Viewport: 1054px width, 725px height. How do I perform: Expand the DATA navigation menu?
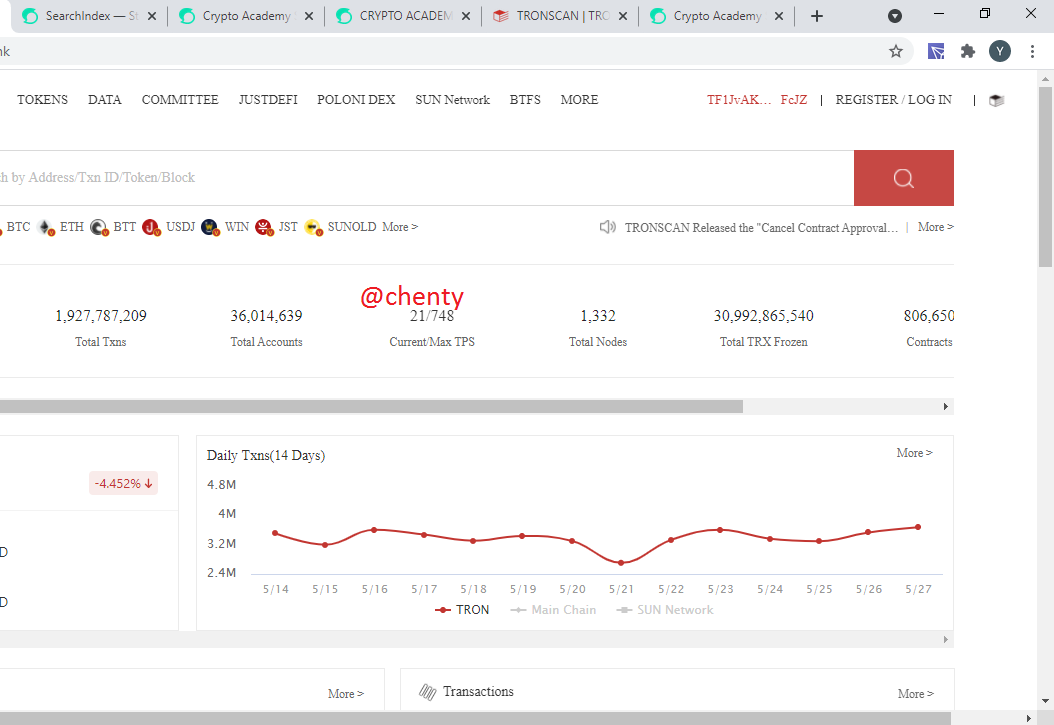coord(105,100)
